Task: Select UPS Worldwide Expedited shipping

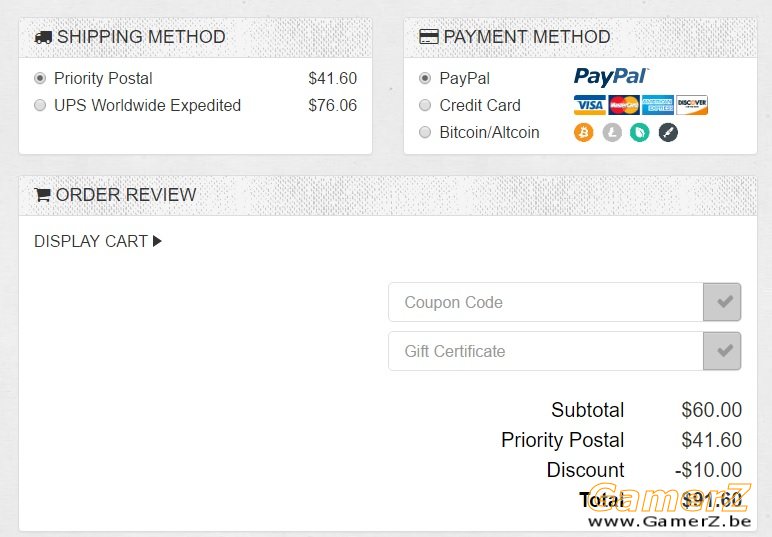Action: [x=40, y=105]
